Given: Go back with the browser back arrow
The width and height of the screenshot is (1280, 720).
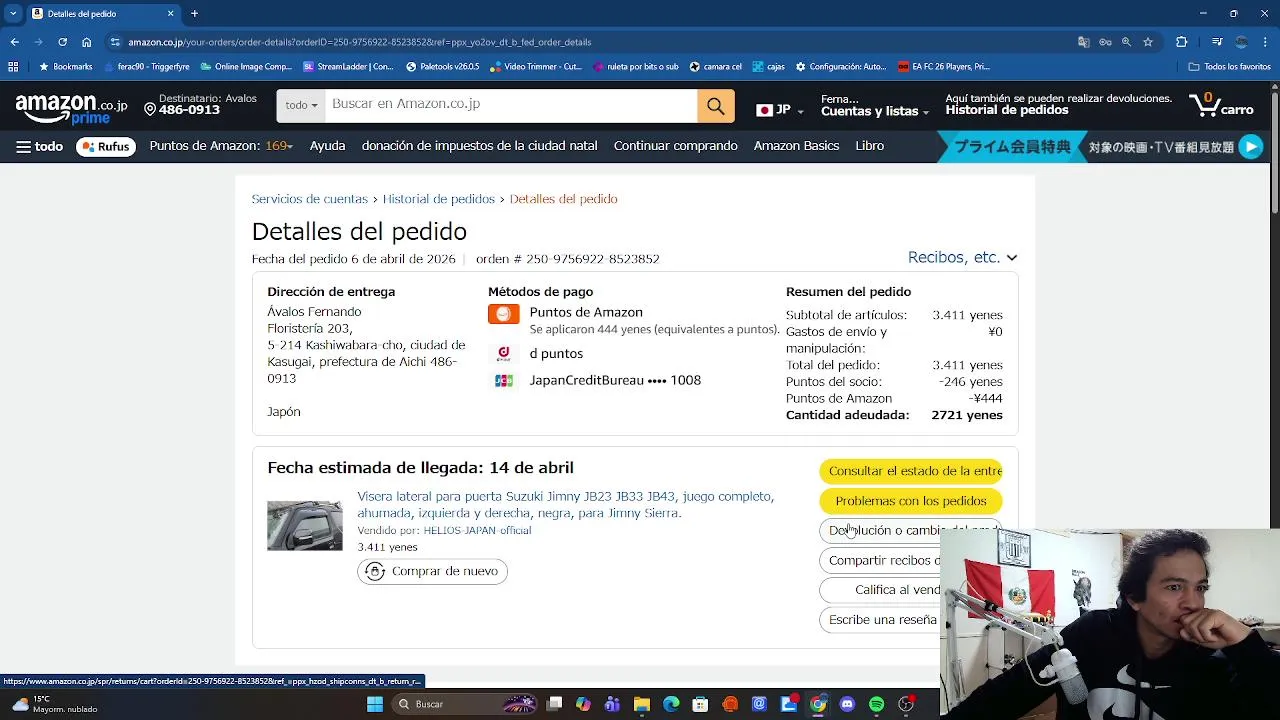Looking at the screenshot, I should tap(14, 42).
